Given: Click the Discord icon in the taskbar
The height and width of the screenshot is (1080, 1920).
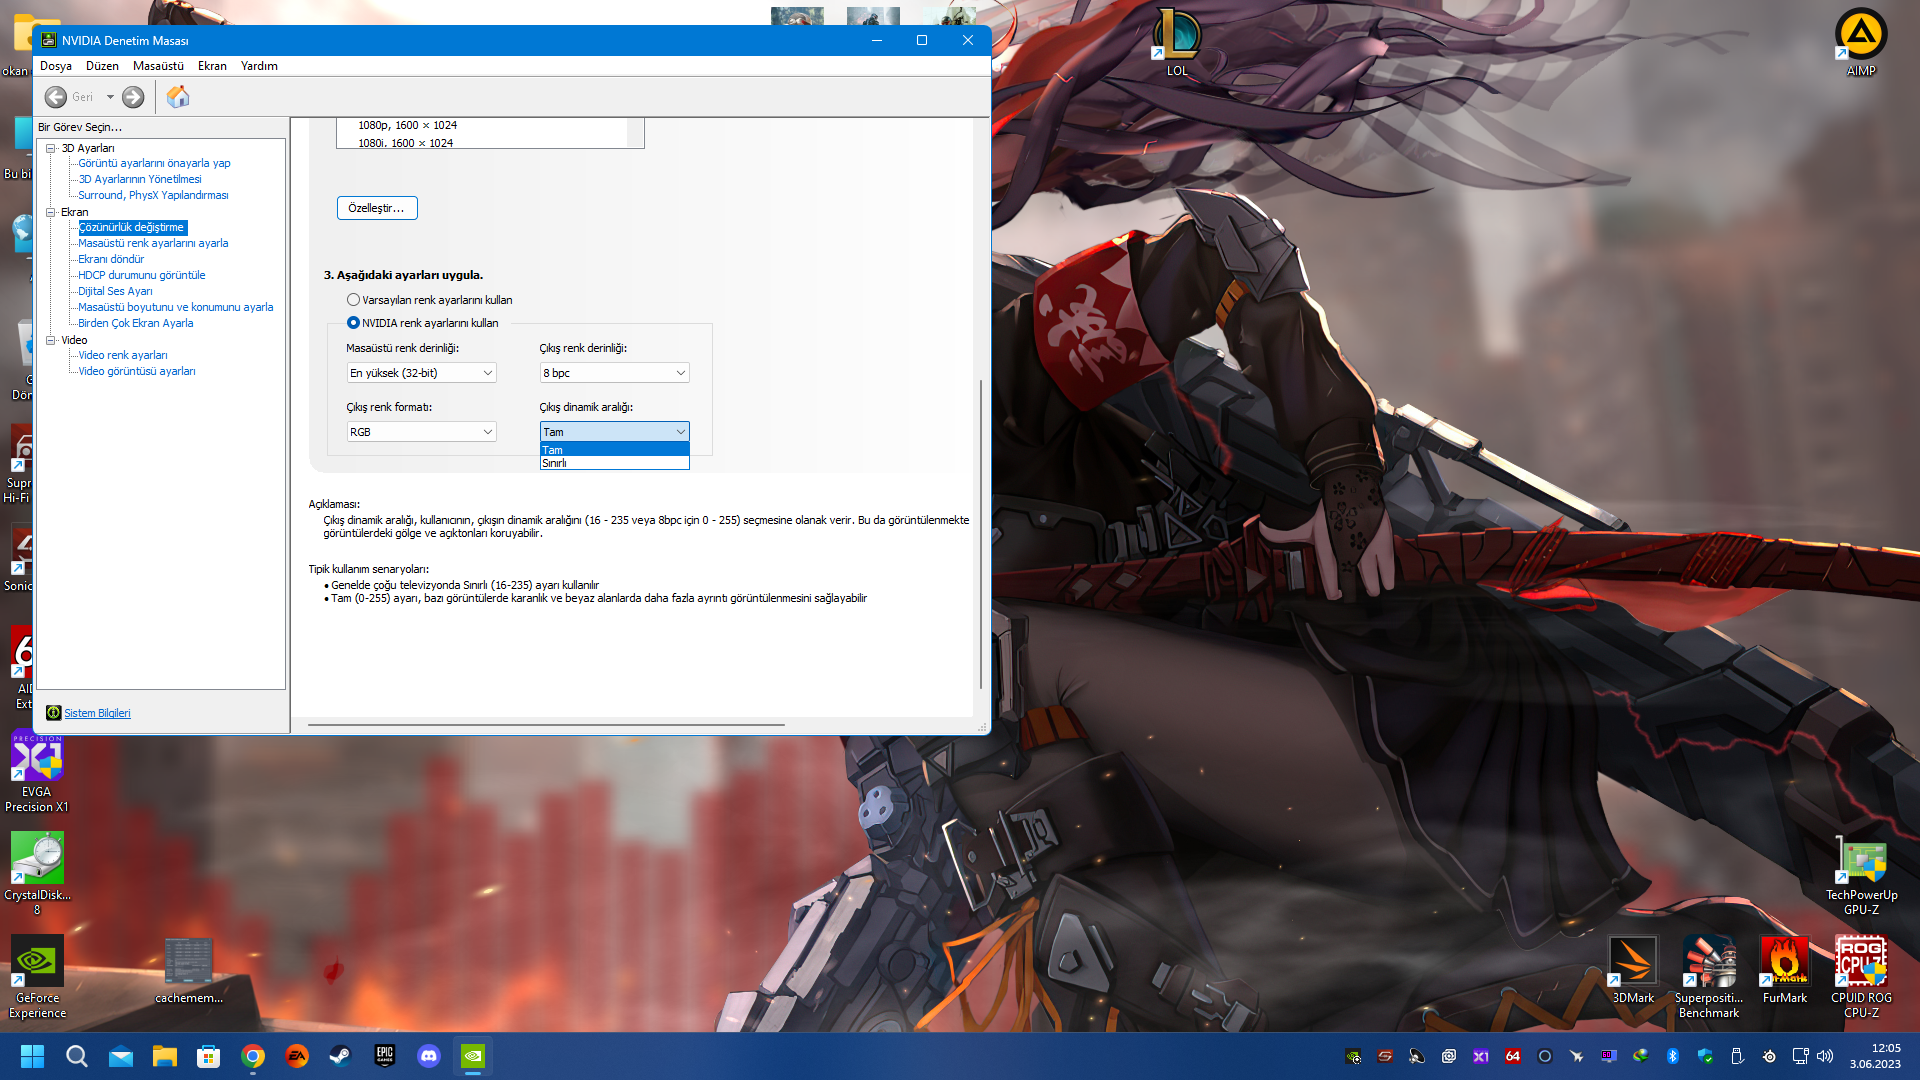Looking at the screenshot, I should [x=429, y=1056].
